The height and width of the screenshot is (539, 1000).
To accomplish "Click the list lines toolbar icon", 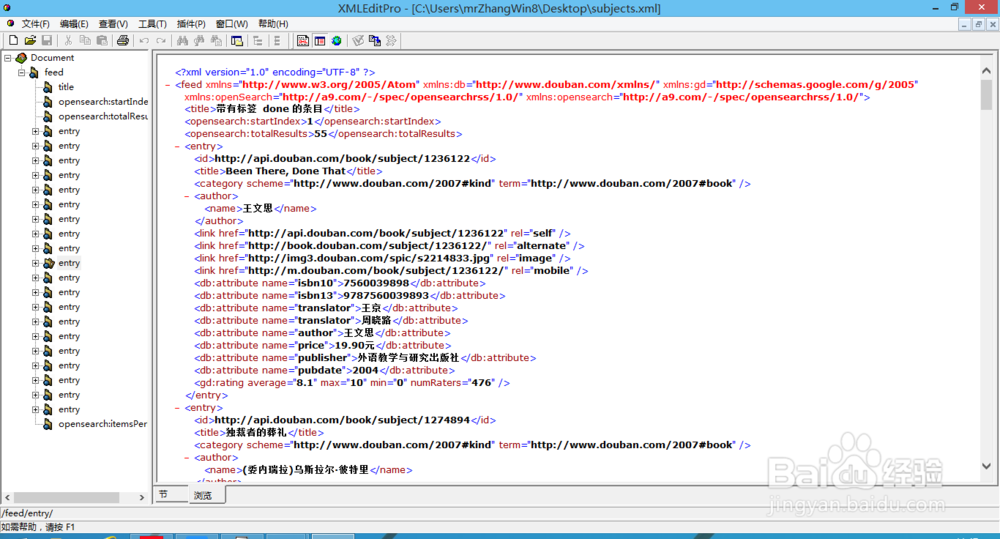I will tap(277, 41).
